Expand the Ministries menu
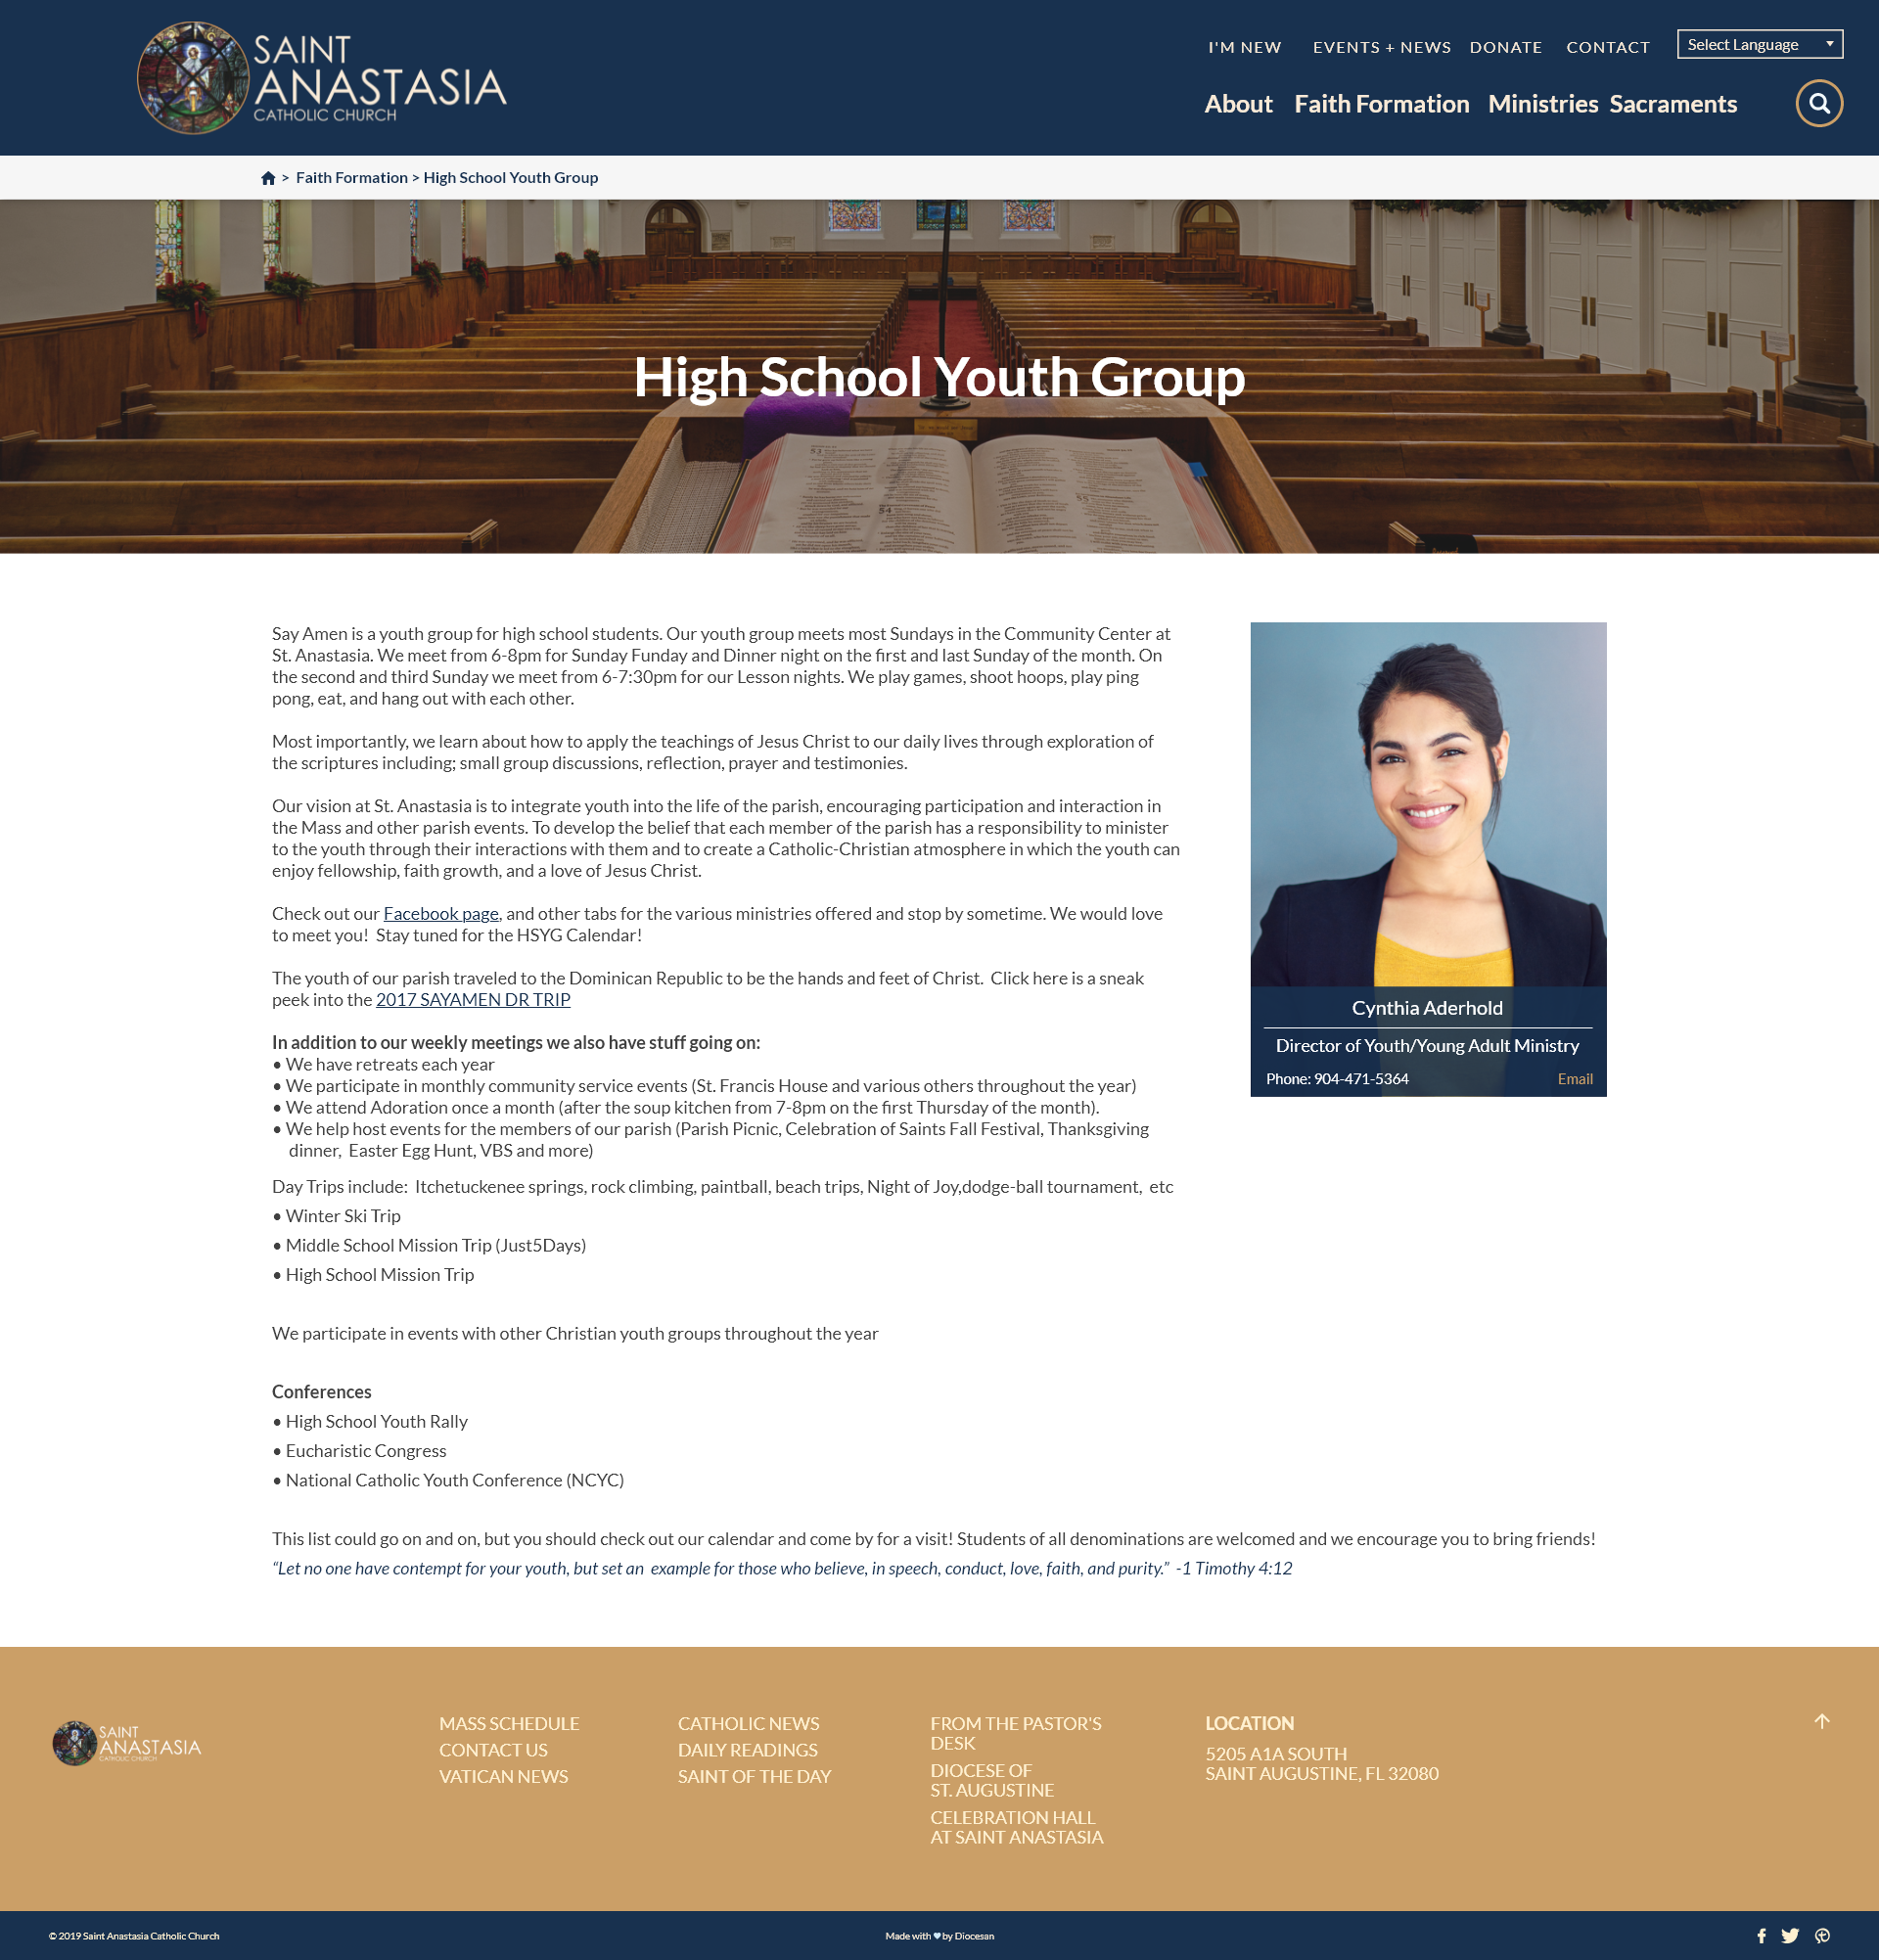The height and width of the screenshot is (1960, 1879). [1542, 104]
